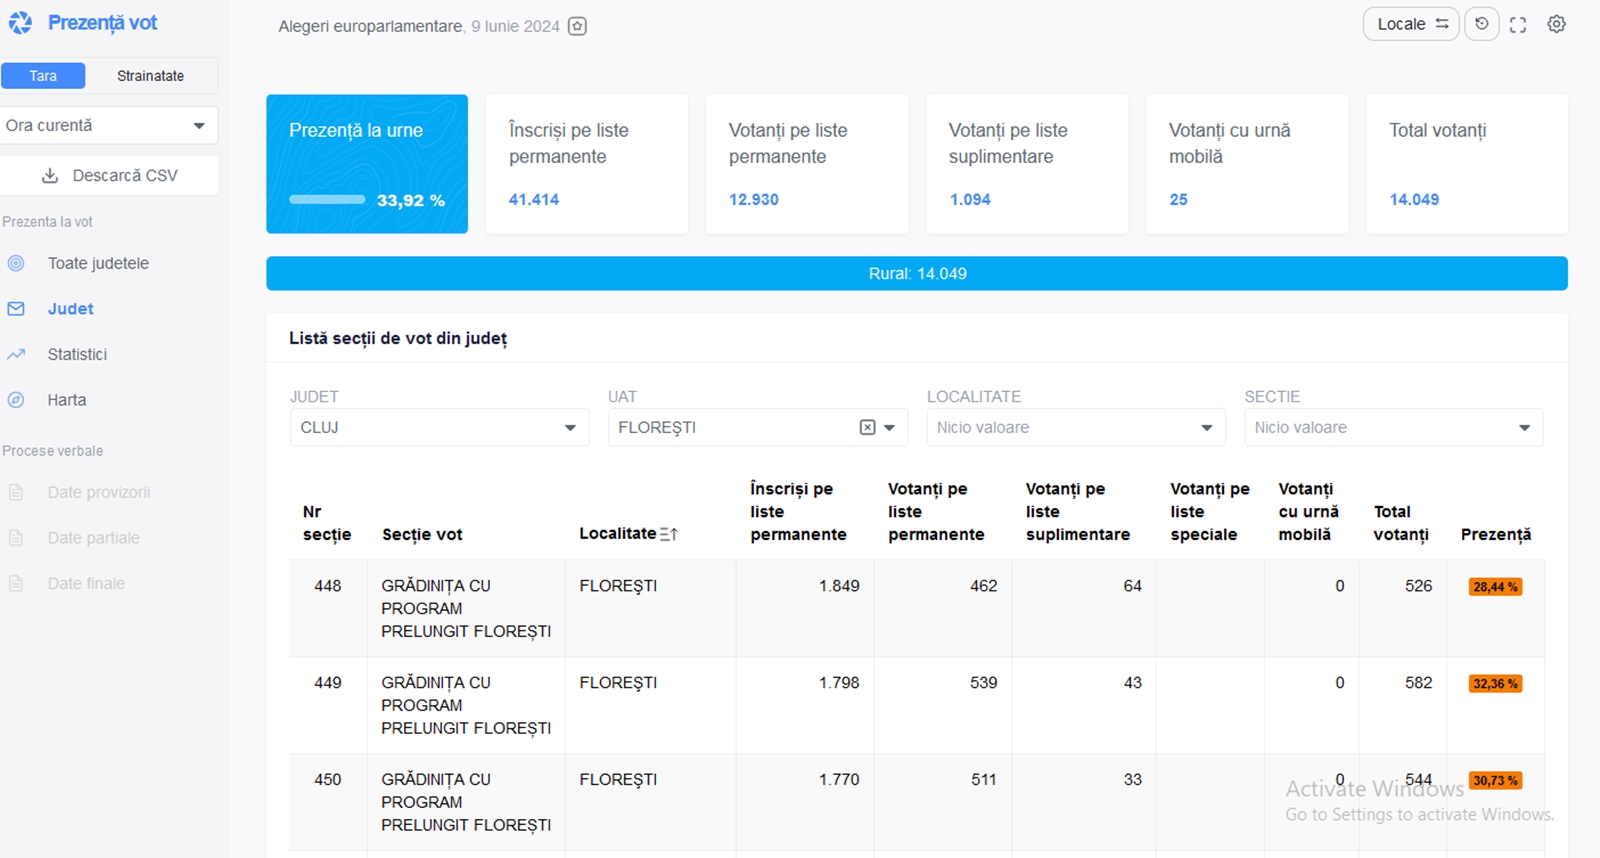Viewport: 1600px width, 858px height.
Task: Click the Total votanți column header
Action: coord(1400,523)
